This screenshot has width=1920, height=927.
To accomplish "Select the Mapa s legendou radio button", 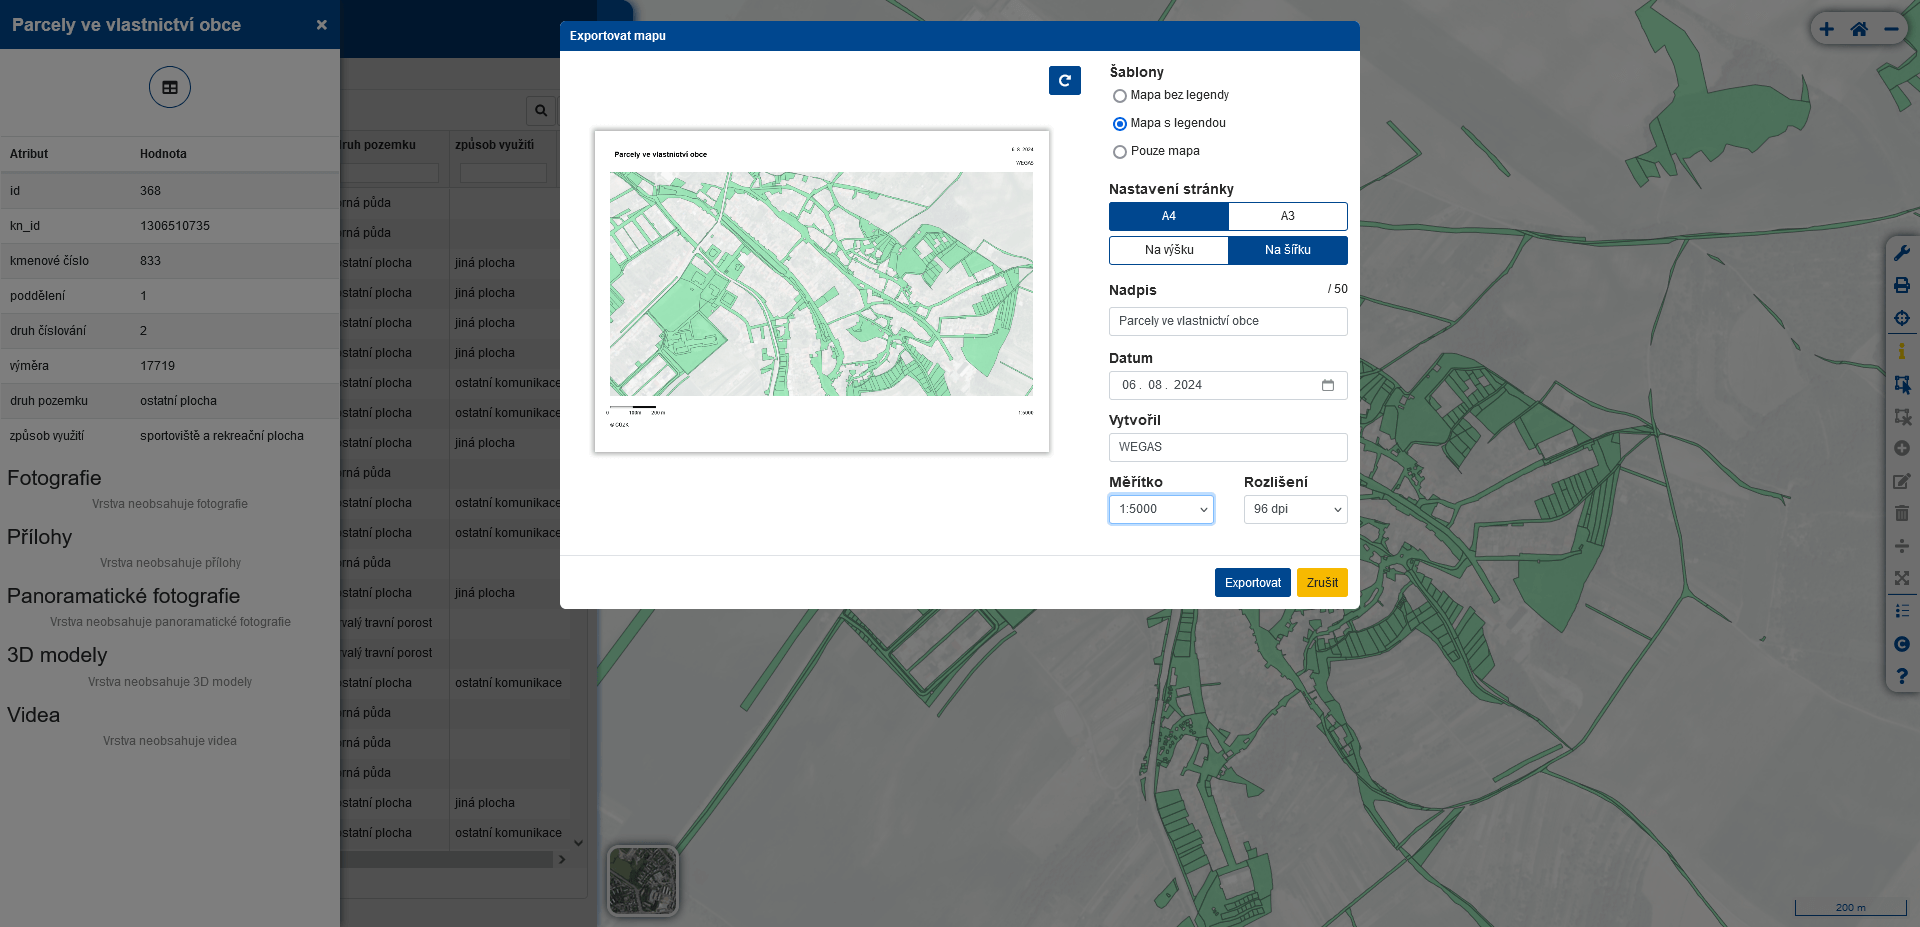I will coord(1120,124).
